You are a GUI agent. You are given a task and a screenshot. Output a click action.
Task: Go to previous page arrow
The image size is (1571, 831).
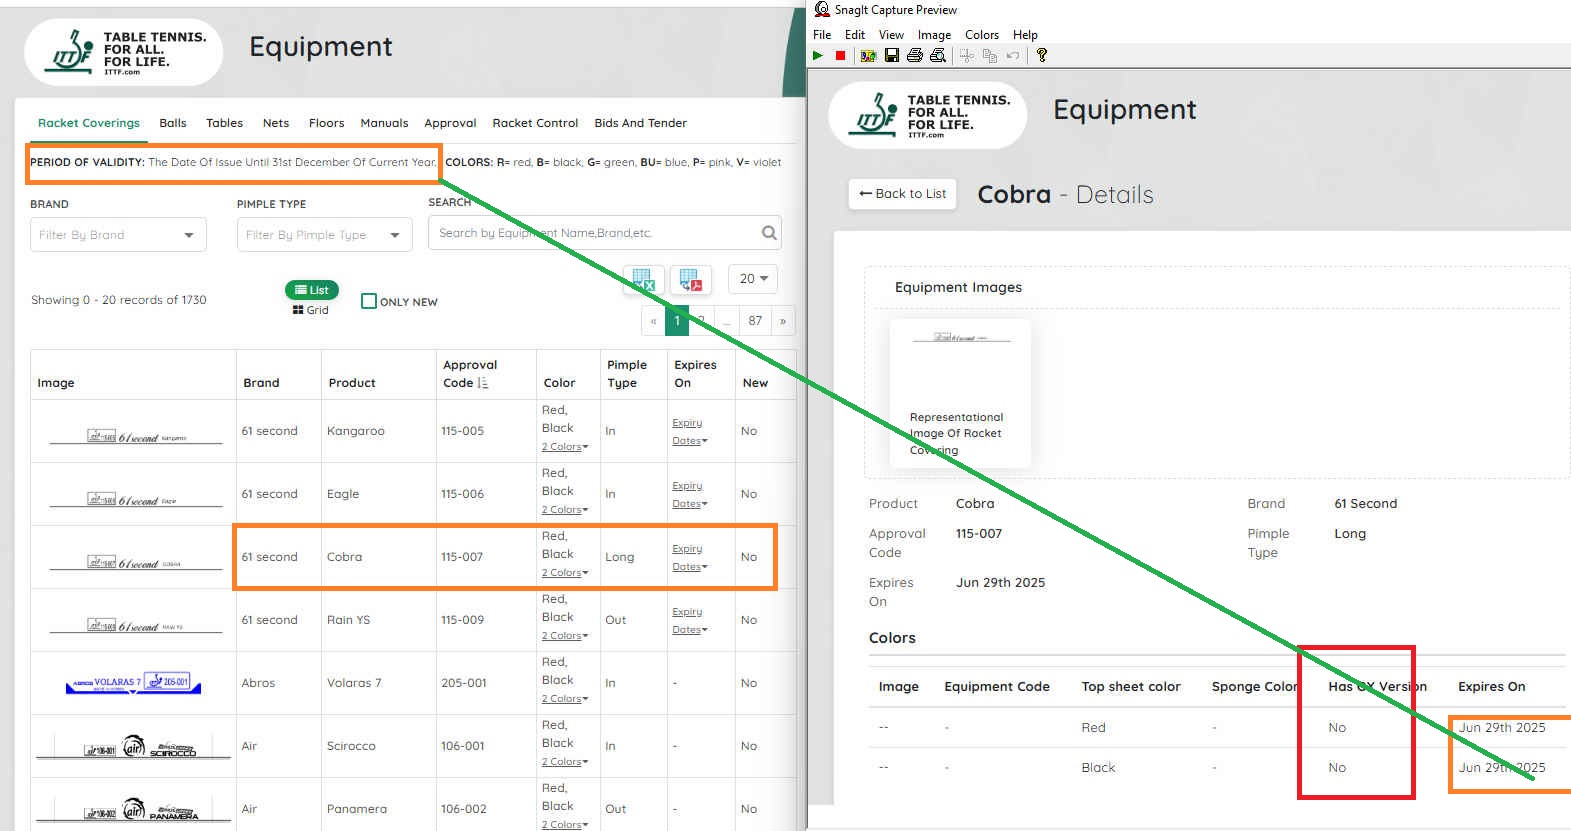653,321
